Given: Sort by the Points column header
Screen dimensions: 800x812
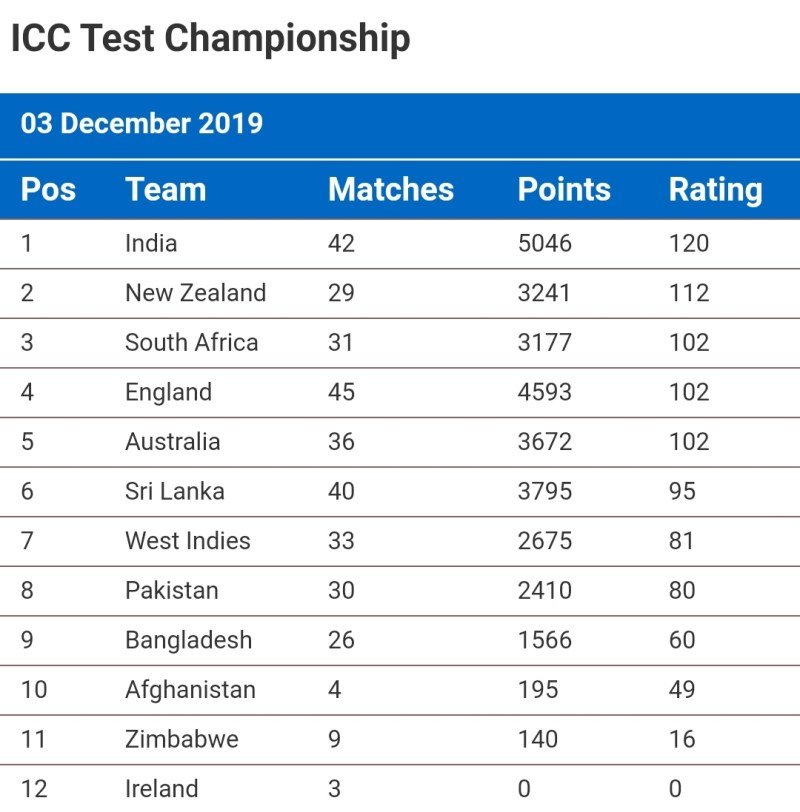Looking at the screenshot, I should tap(564, 190).
